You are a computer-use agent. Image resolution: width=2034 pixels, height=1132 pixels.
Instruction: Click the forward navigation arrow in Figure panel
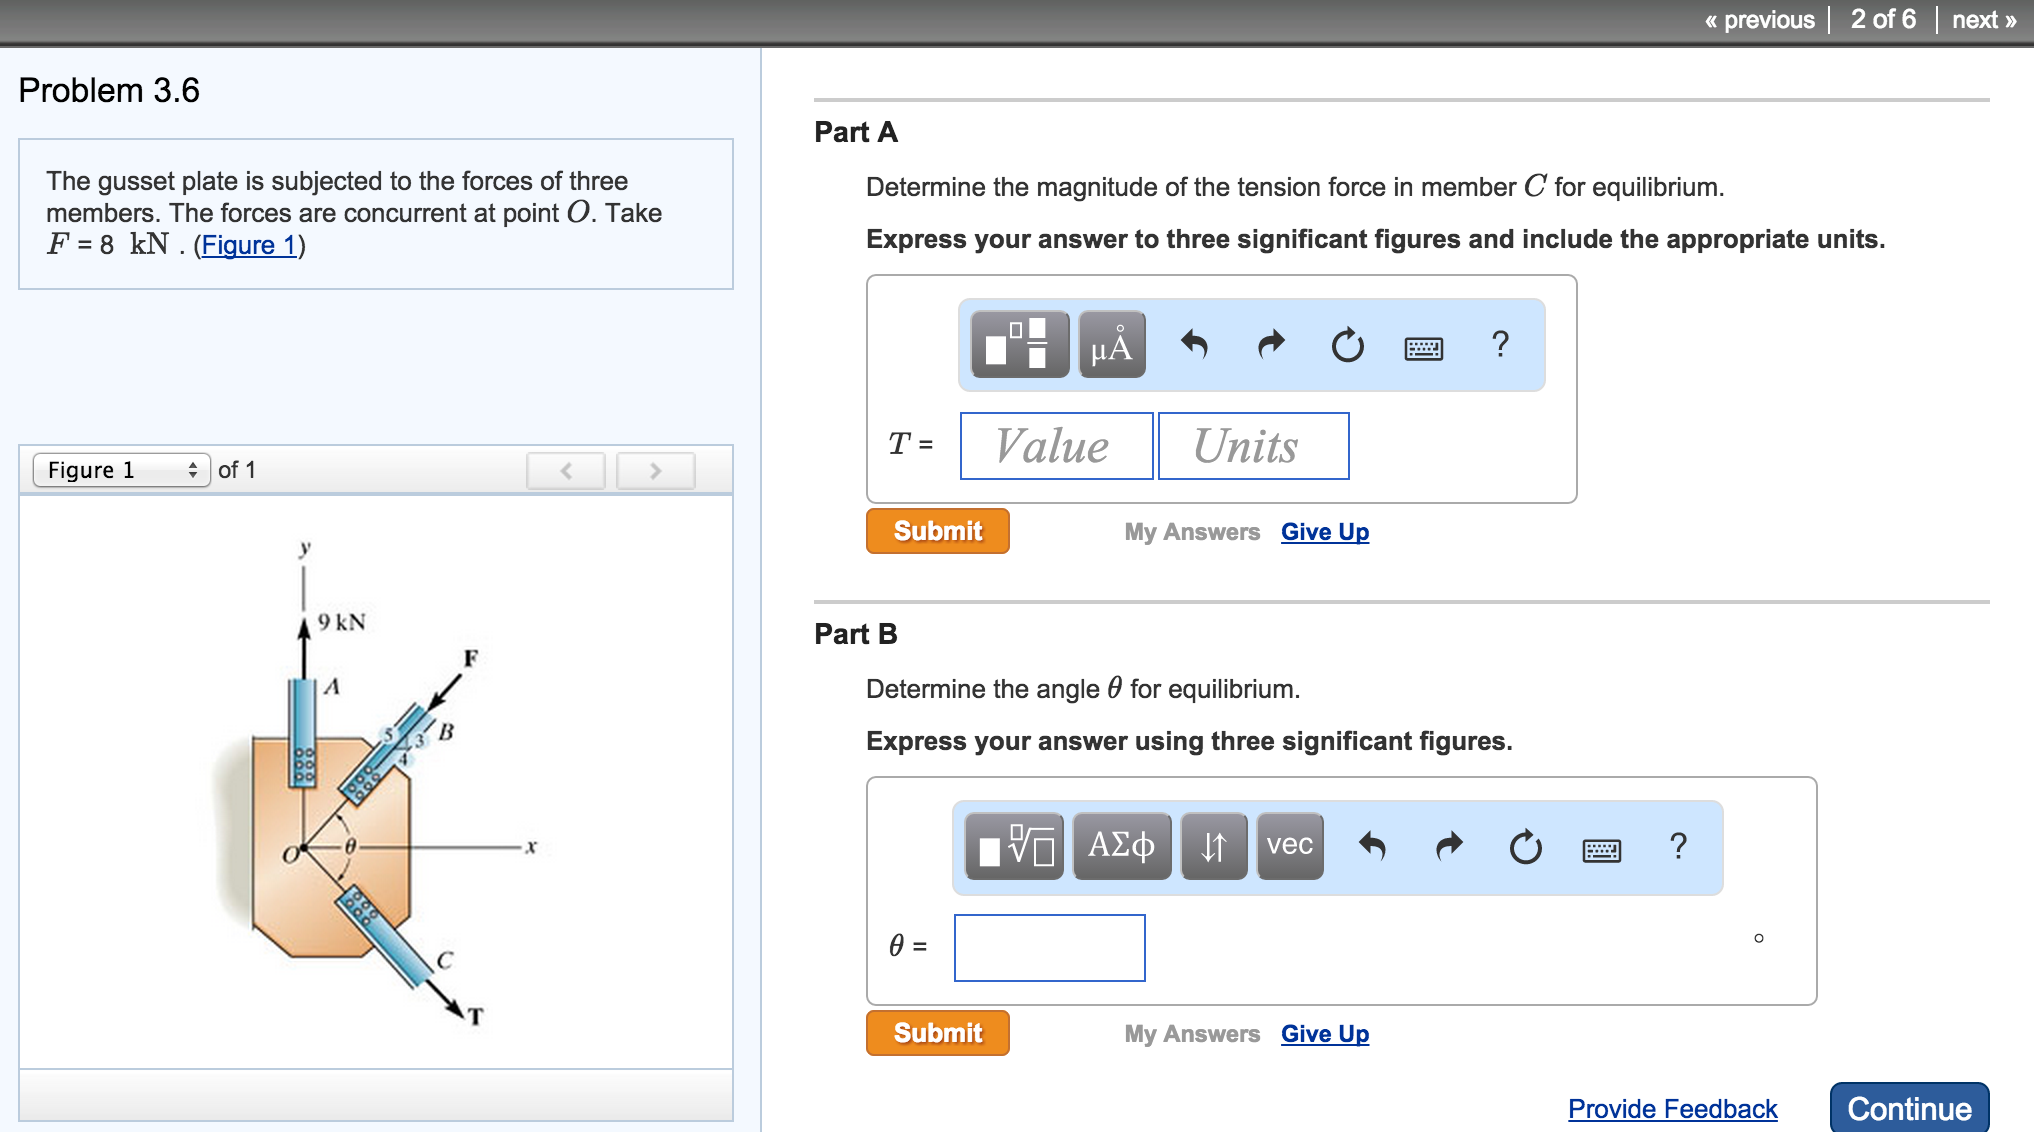pos(655,474)
